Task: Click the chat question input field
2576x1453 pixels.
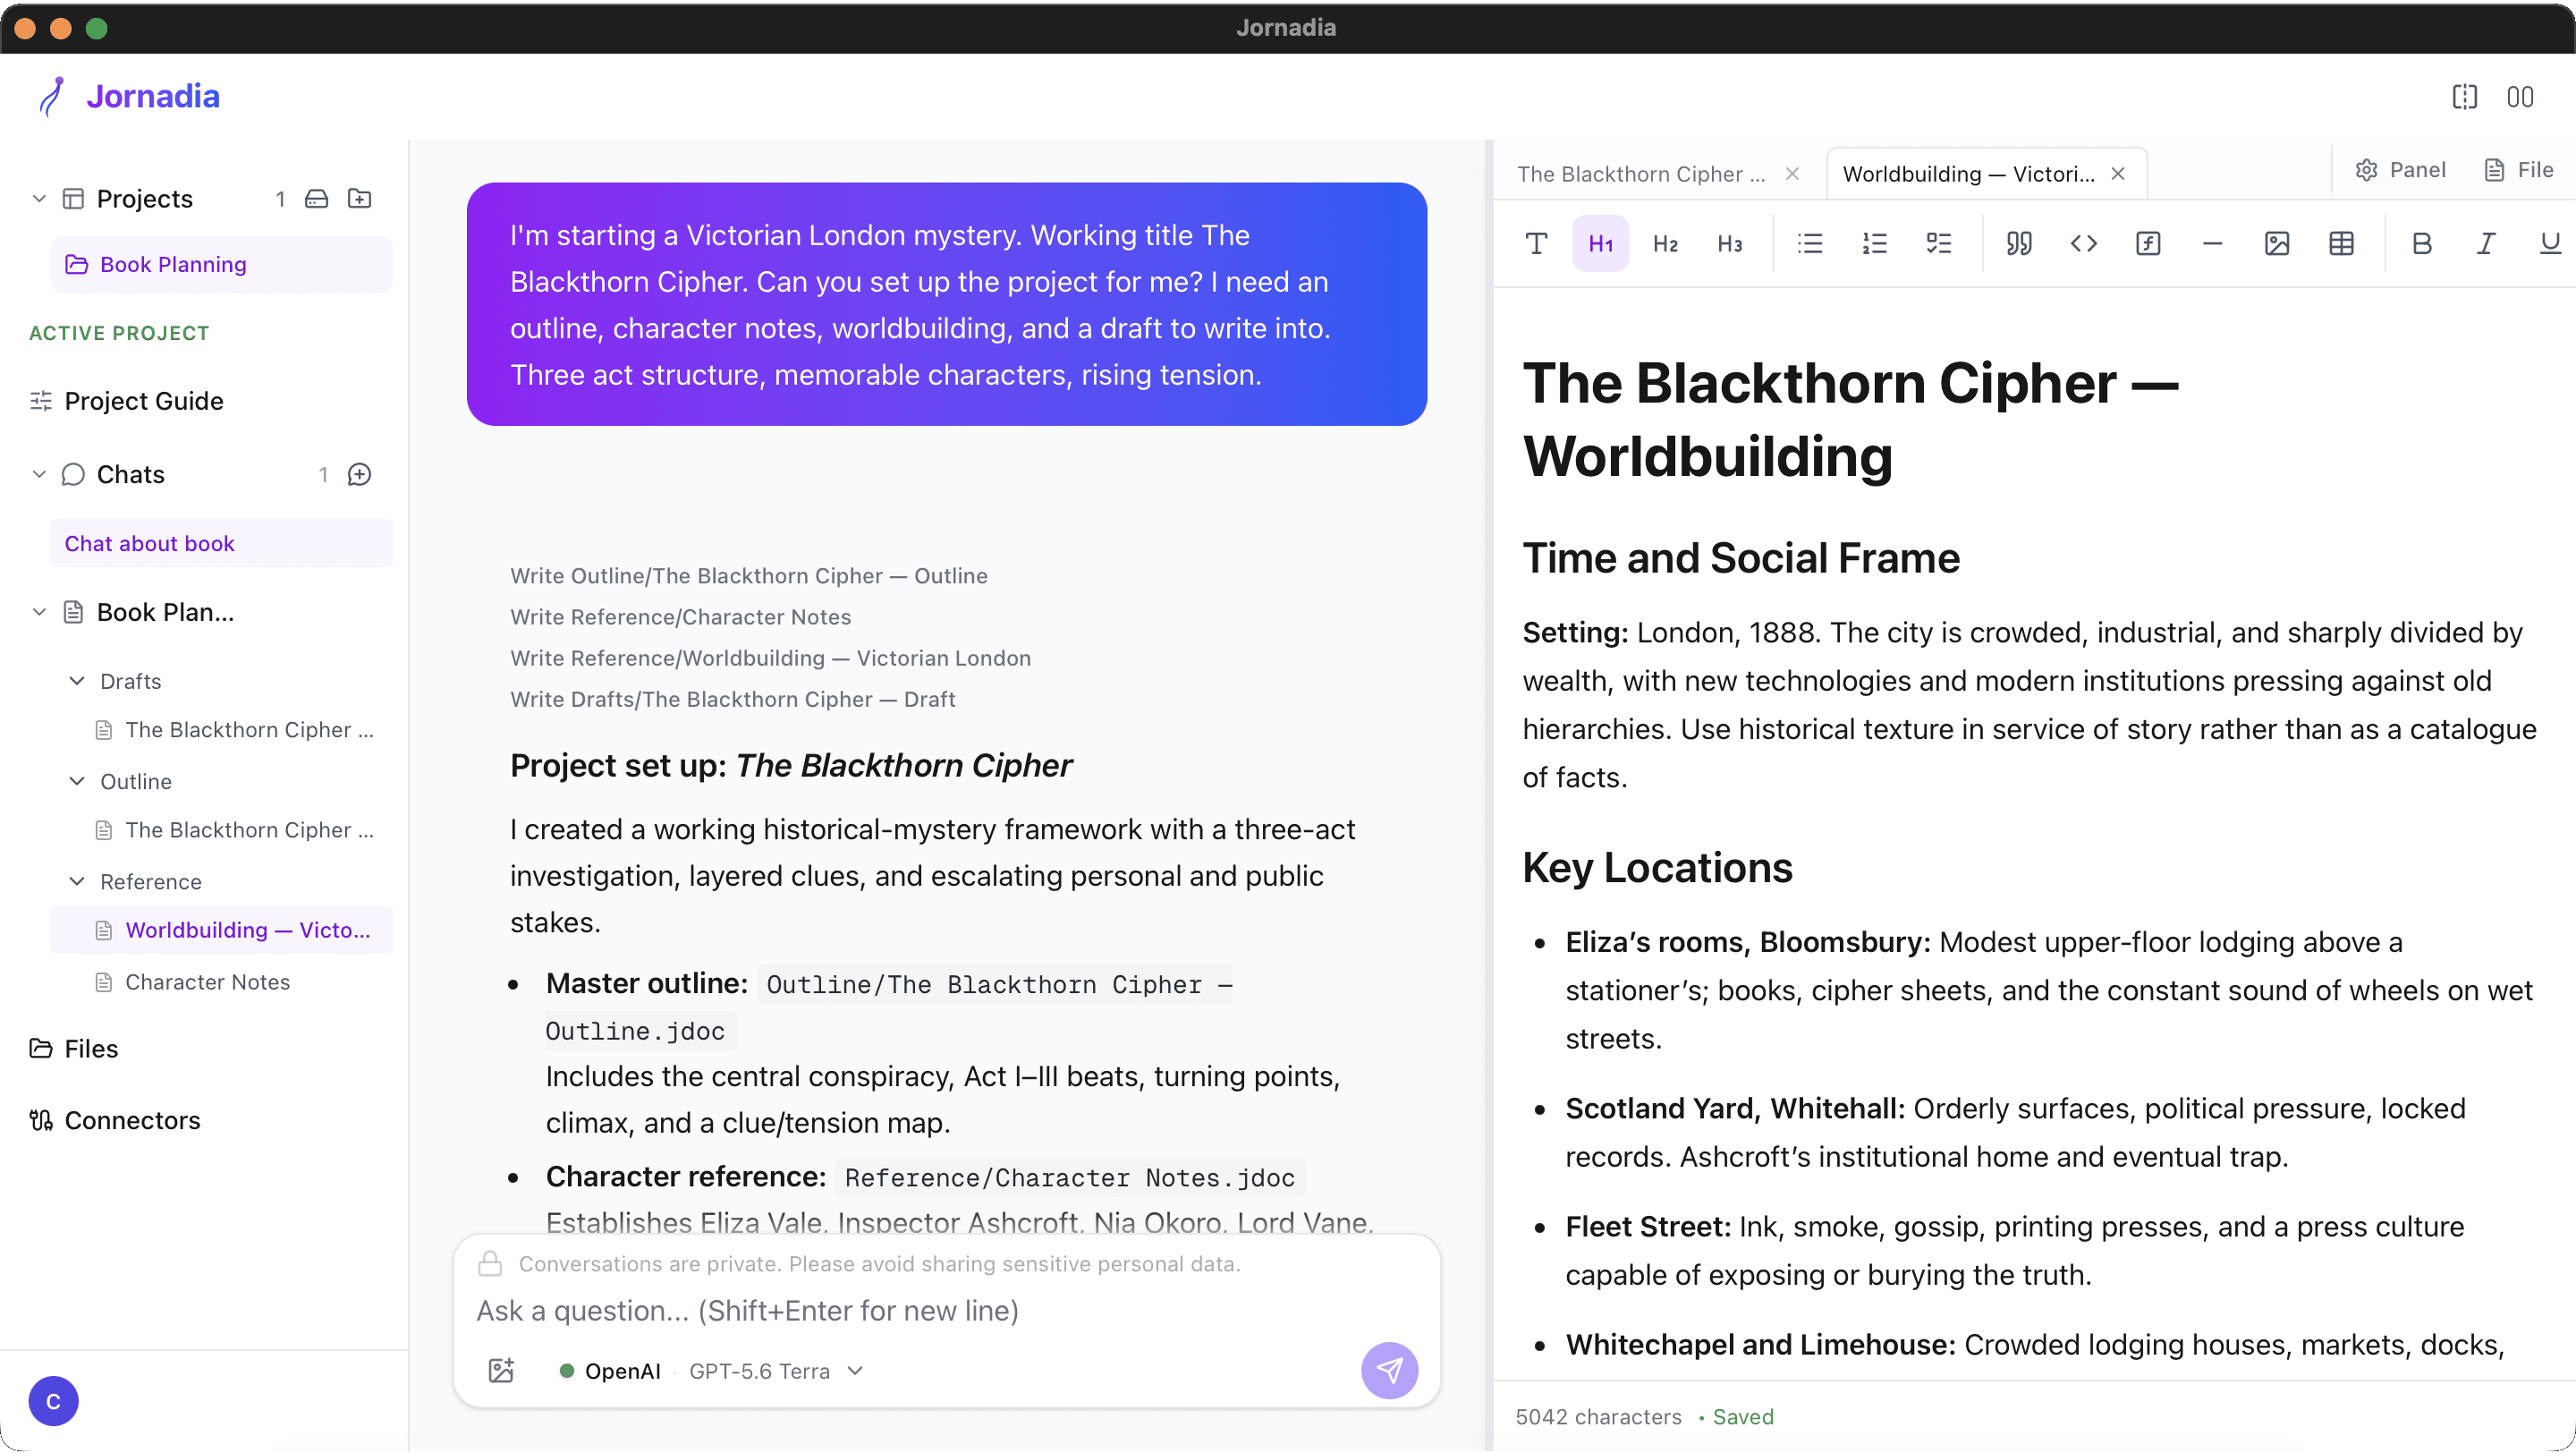Action: click(946, 1310)
